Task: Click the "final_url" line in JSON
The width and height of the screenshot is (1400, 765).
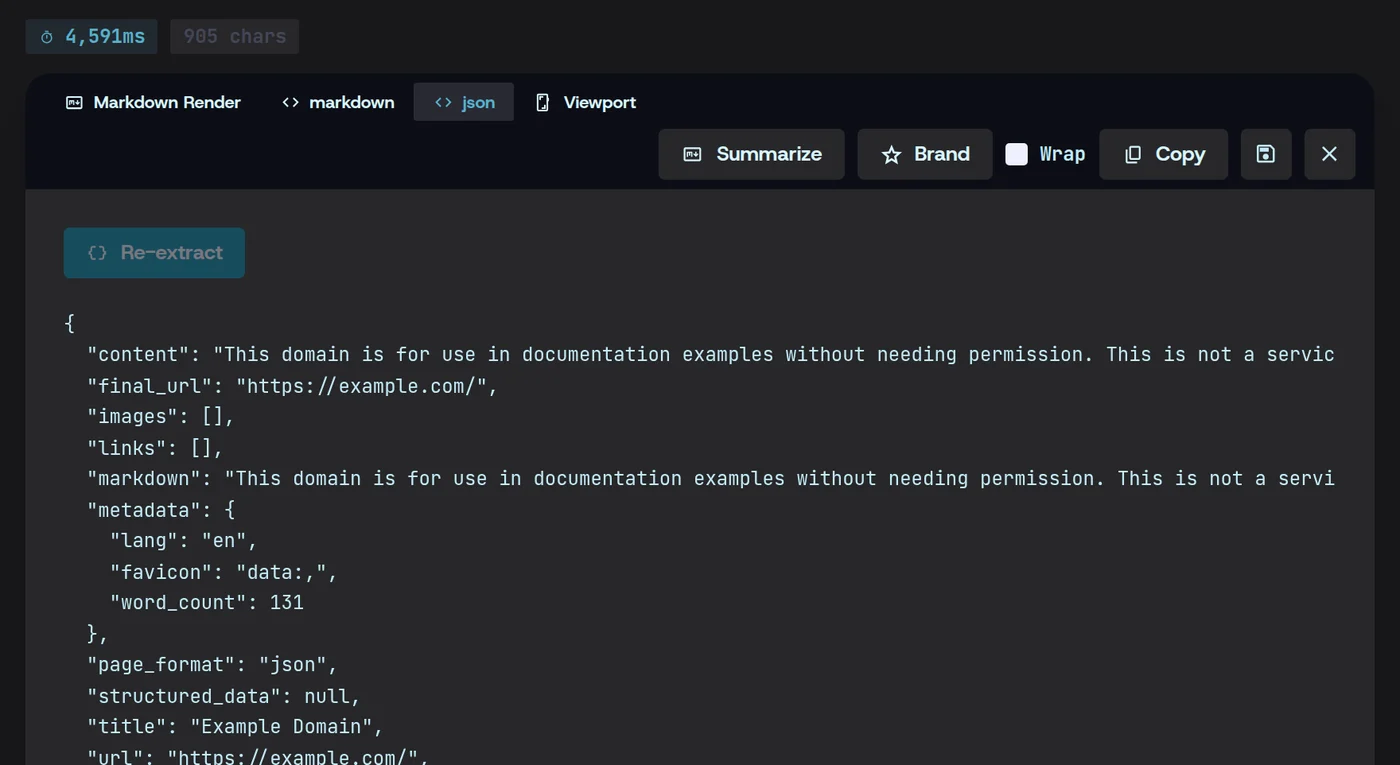Action: (x=292, y=386)
